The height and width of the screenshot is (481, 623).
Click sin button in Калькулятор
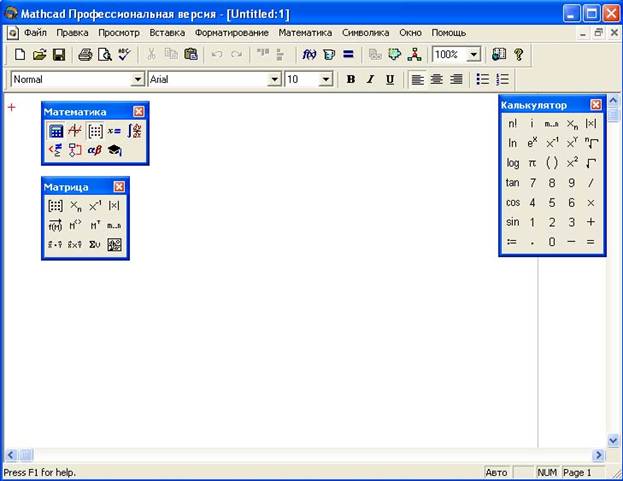coord(513,222)
